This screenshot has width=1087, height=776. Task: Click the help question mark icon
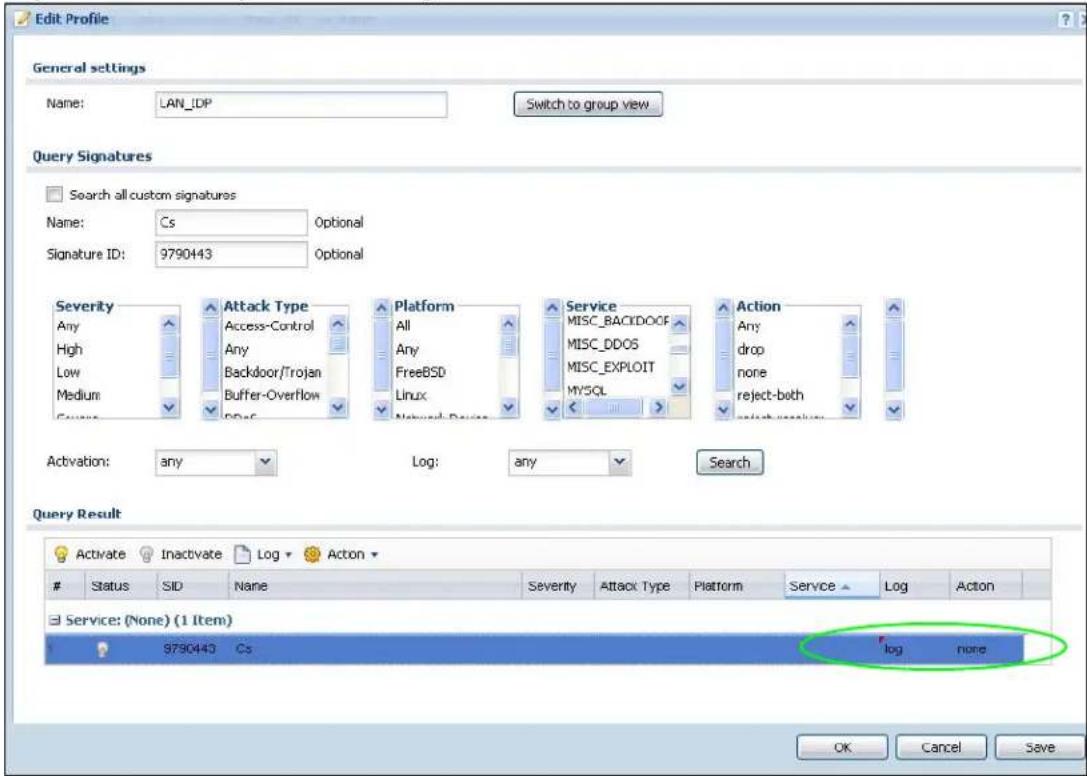(1064, 19)
